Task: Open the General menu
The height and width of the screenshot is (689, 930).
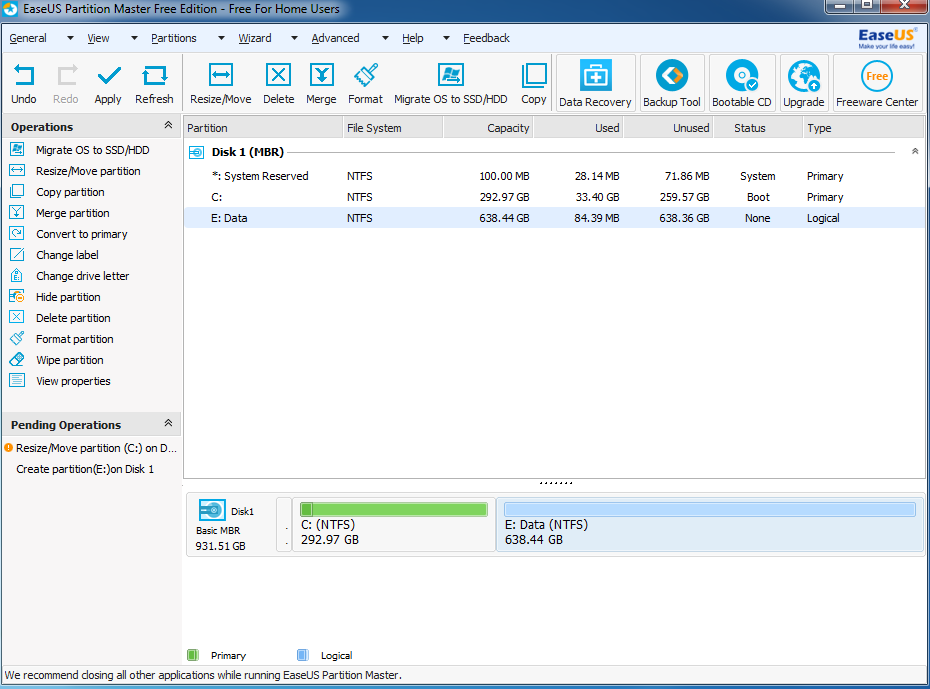Action: pyautogui.click(x=28, y=38)
